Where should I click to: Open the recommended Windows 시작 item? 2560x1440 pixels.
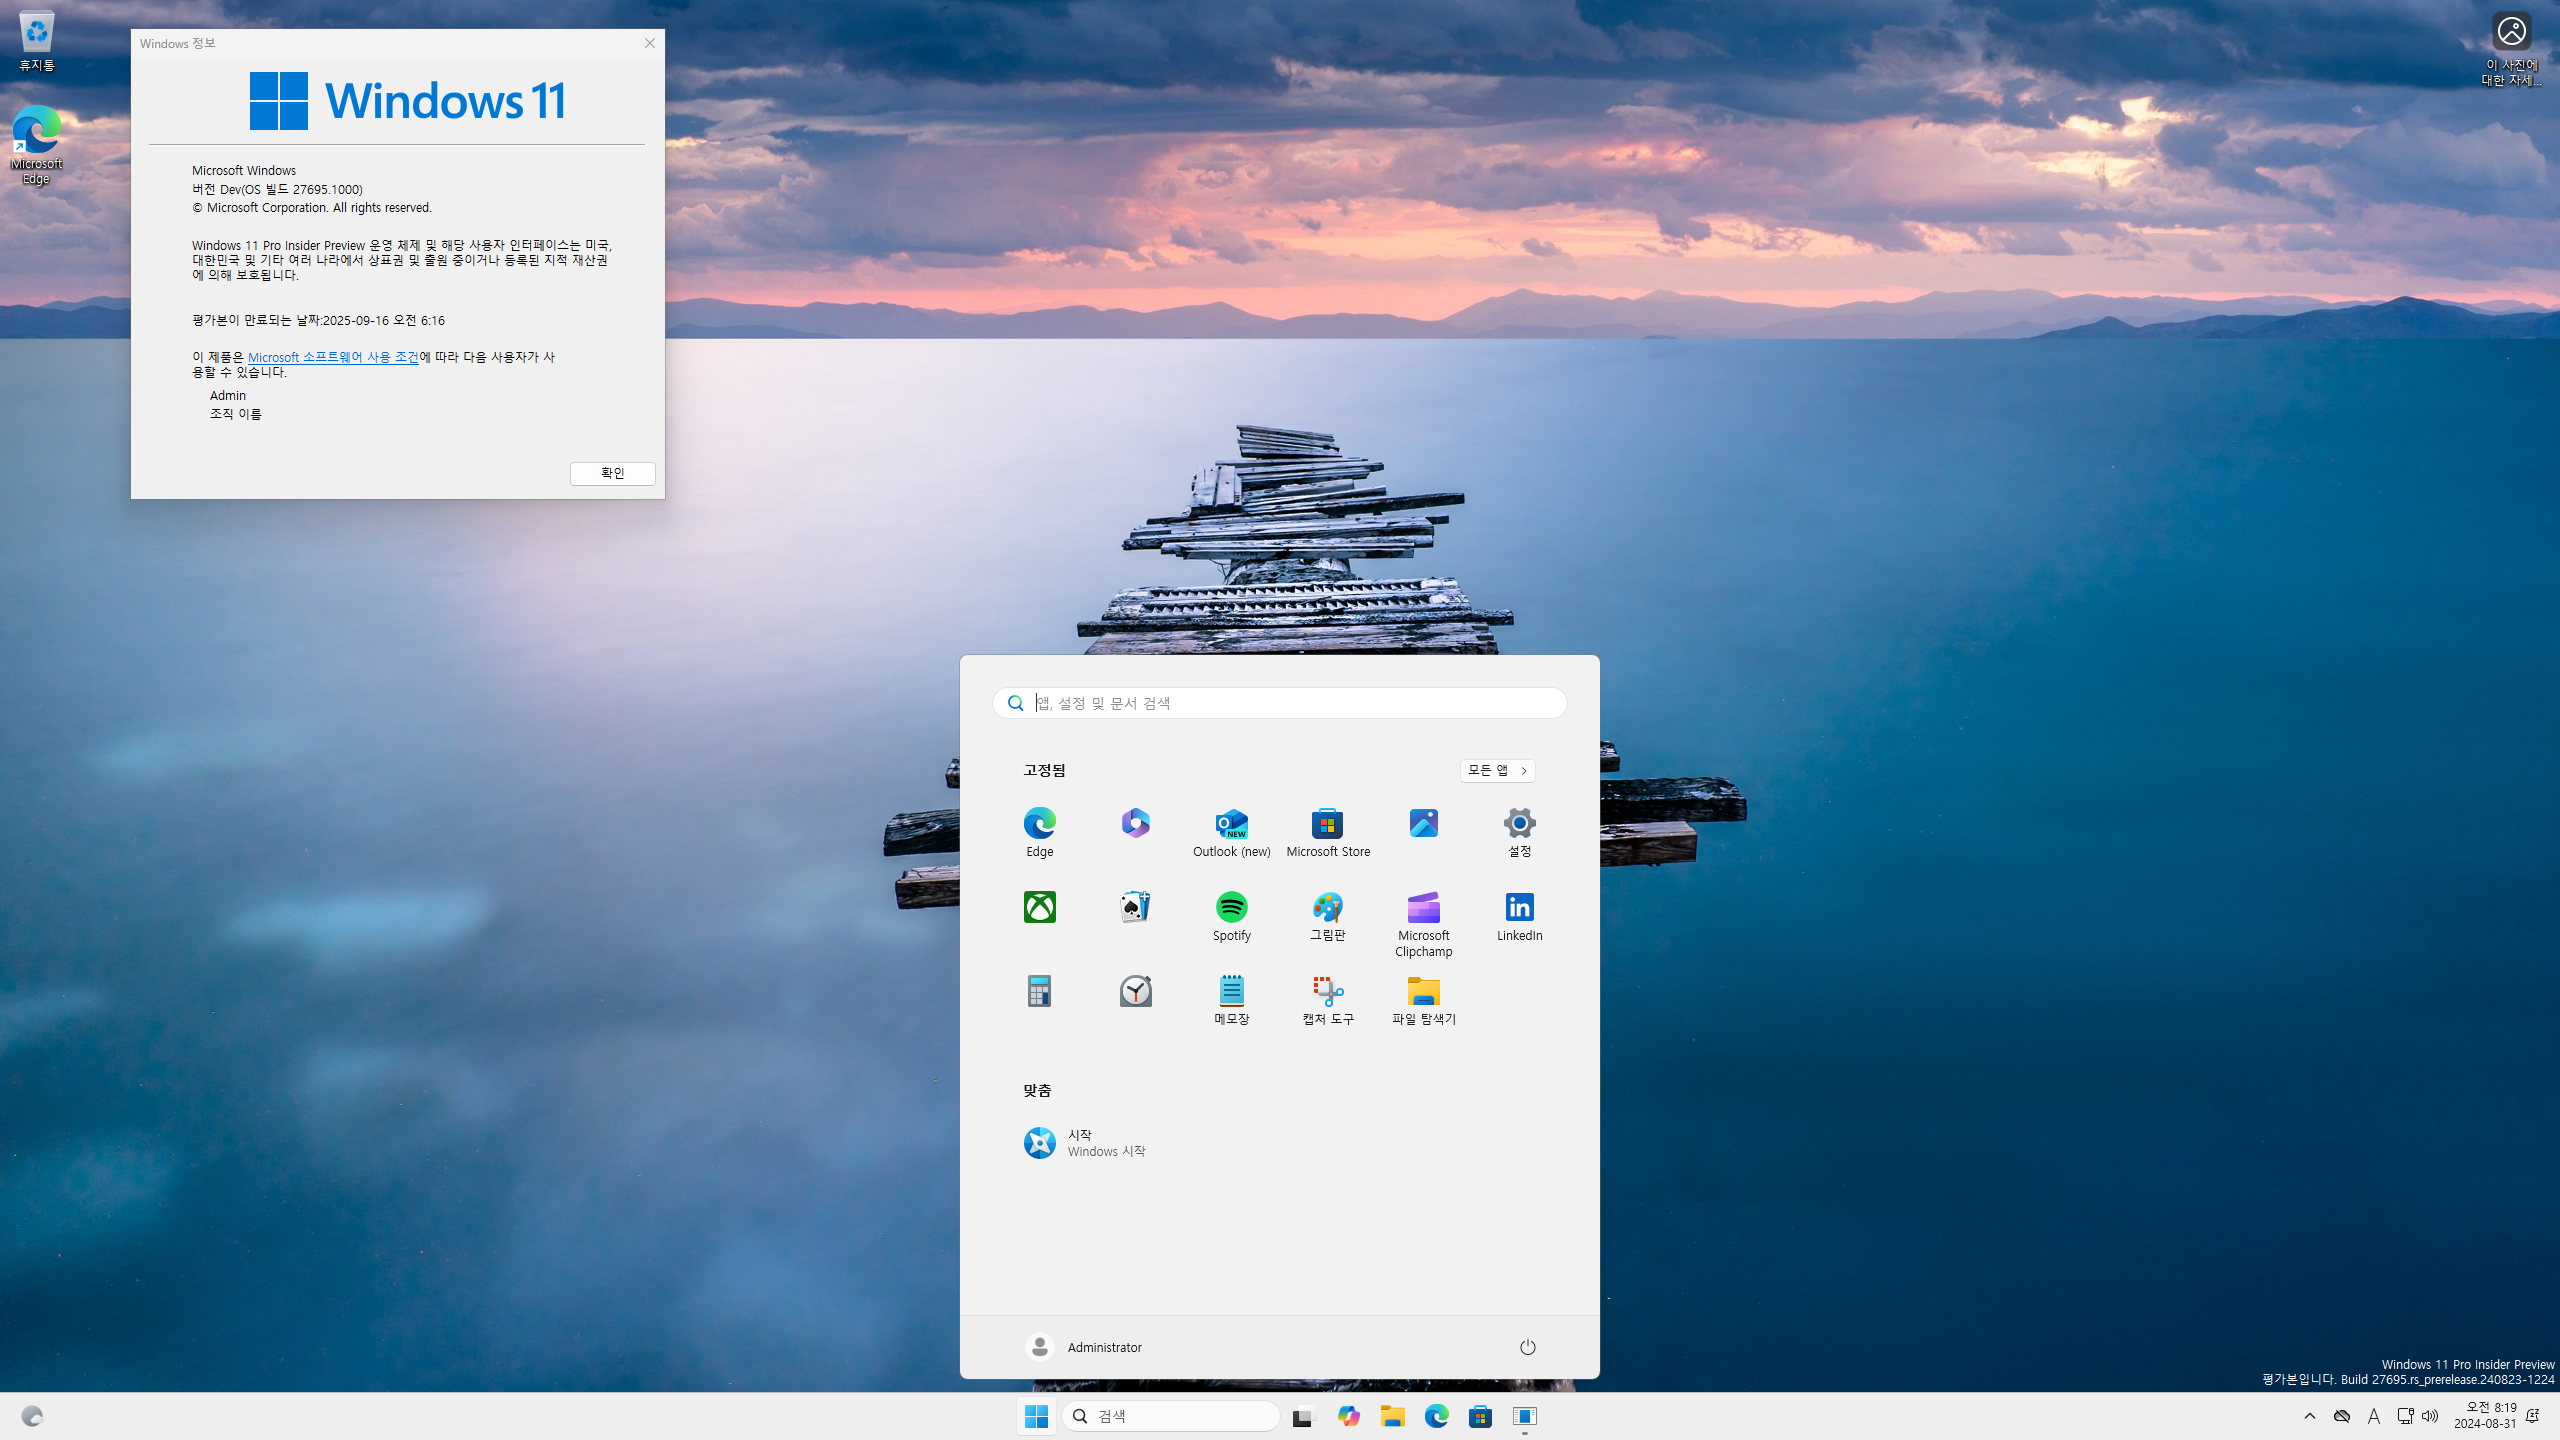pos(1086,1143)
